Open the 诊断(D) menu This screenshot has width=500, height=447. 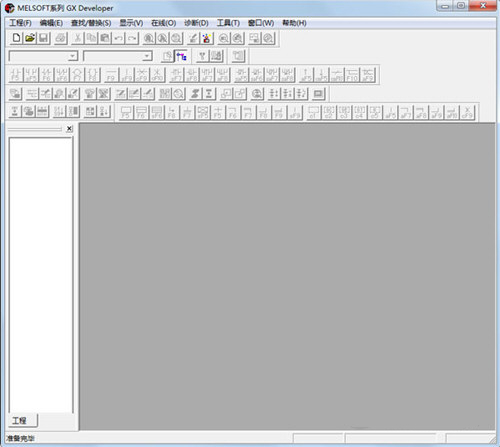(x=196, y=23)
